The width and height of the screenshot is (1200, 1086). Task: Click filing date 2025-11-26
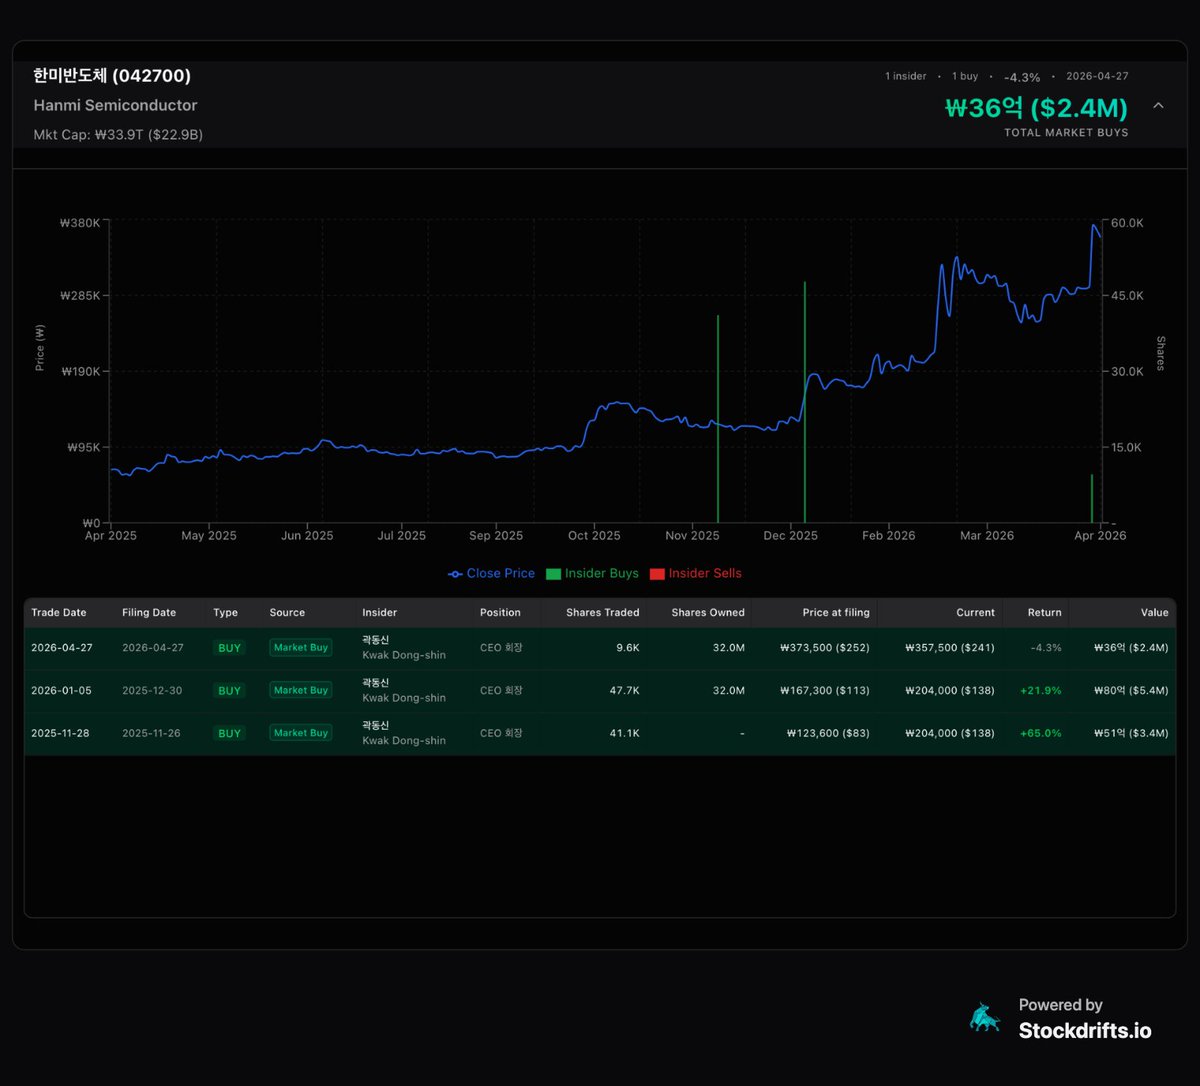tap(152, 734)
